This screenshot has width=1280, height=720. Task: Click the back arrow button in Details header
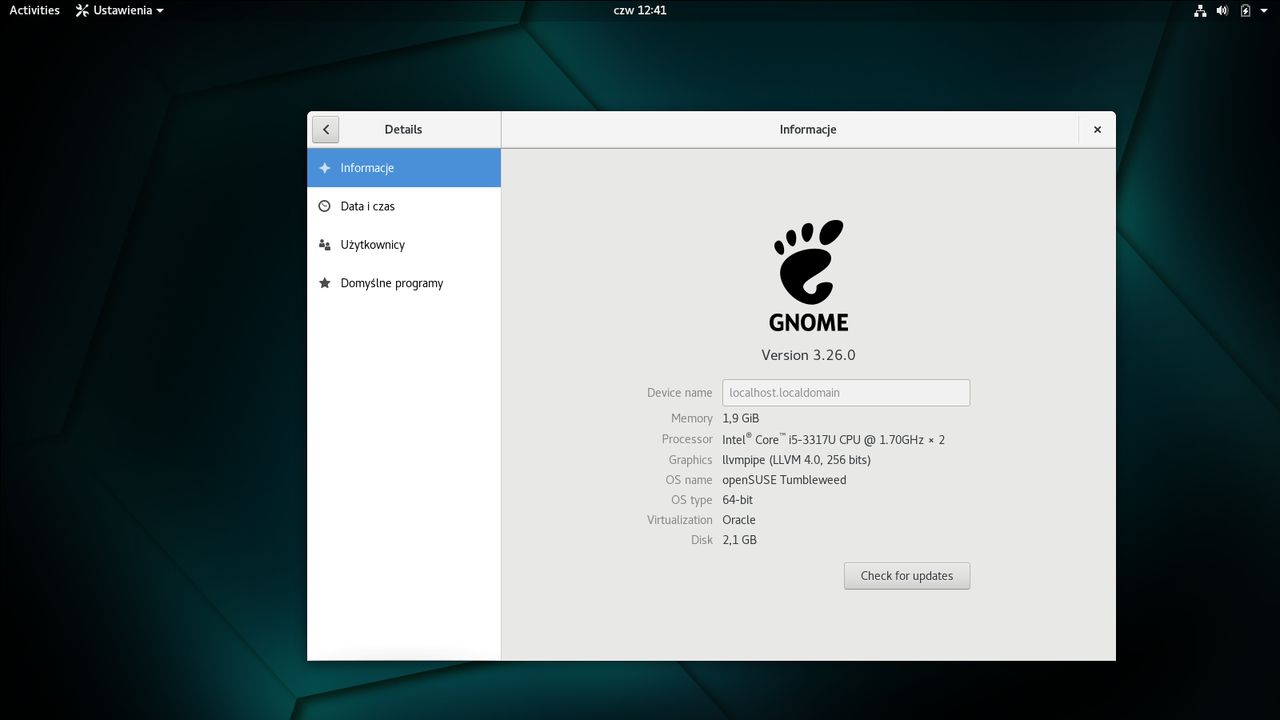(x=325, y=129)
